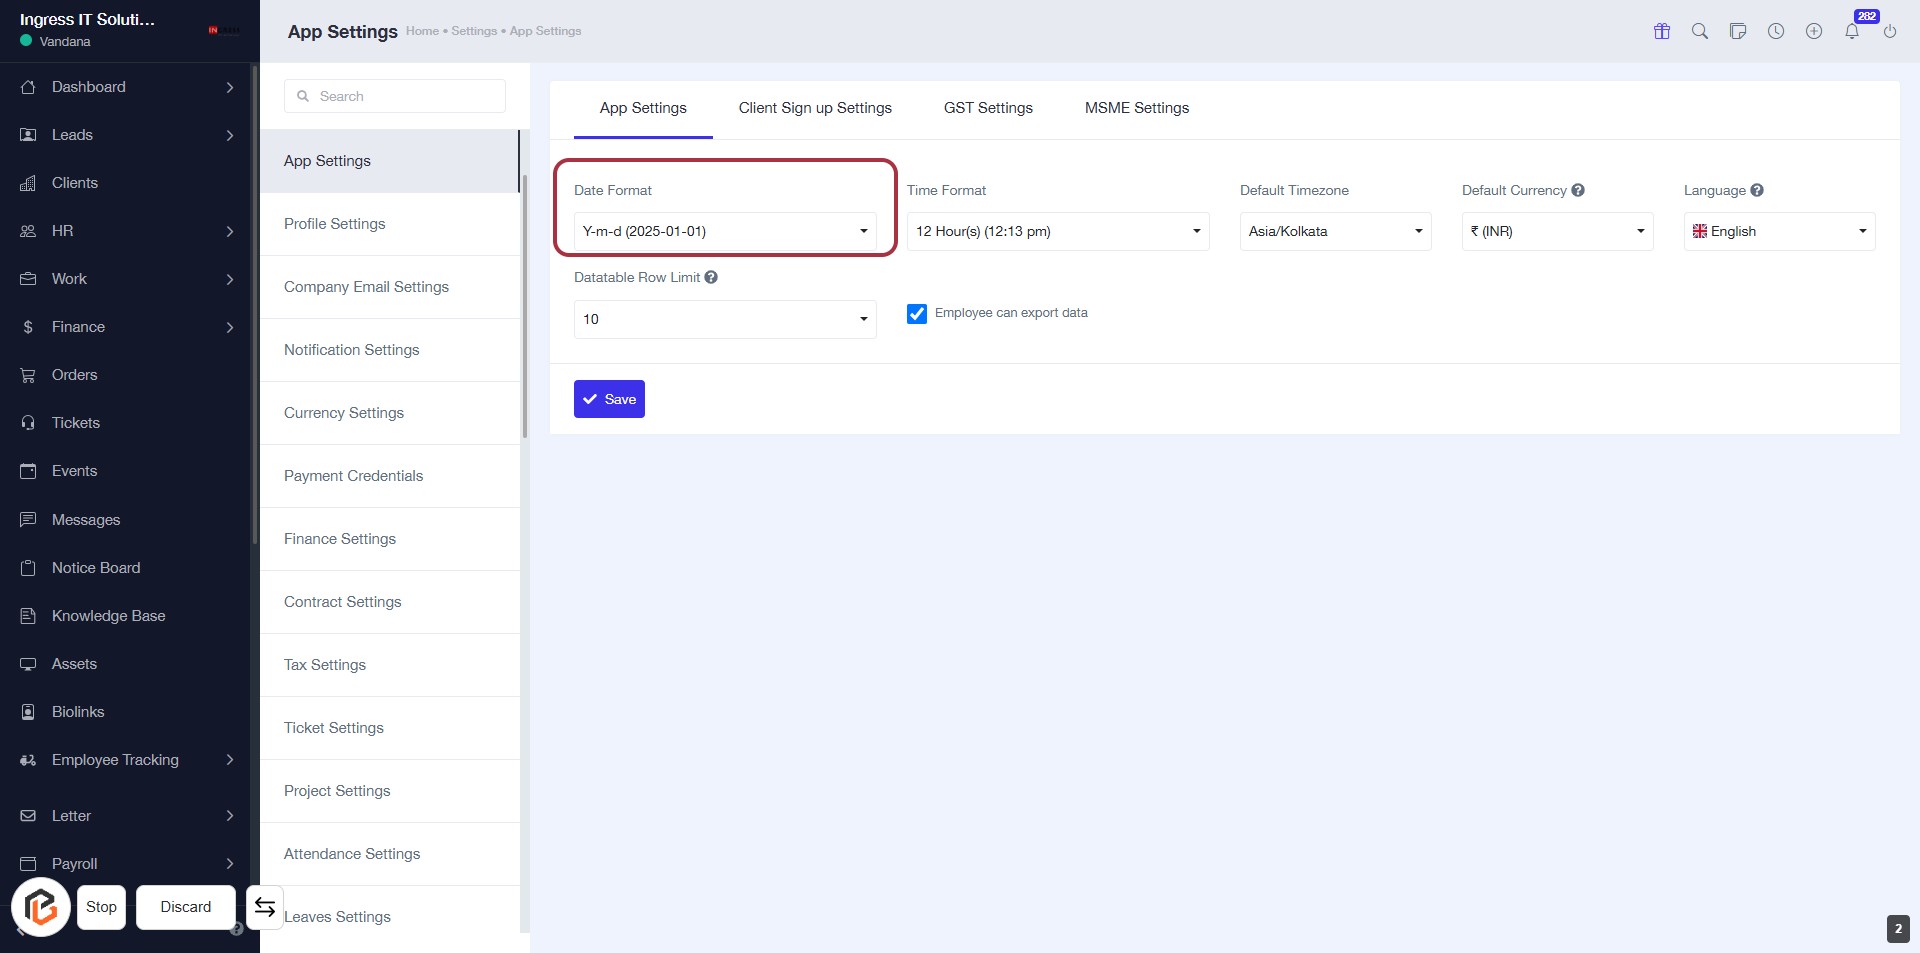Expand the Finance sidebar menu

click(x=128, y=327)
